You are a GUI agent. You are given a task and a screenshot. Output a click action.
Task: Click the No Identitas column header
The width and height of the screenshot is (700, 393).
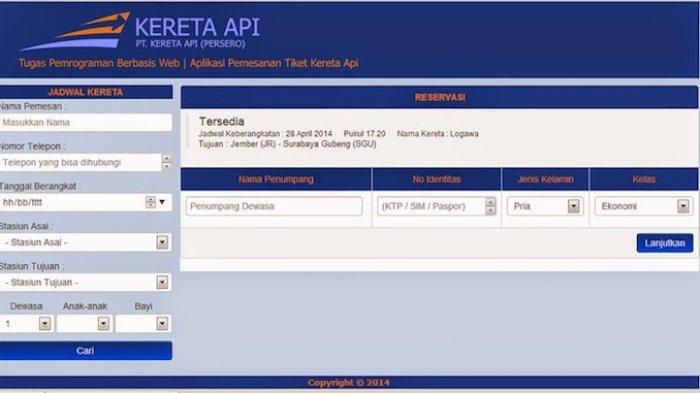(x=437, y=179)
